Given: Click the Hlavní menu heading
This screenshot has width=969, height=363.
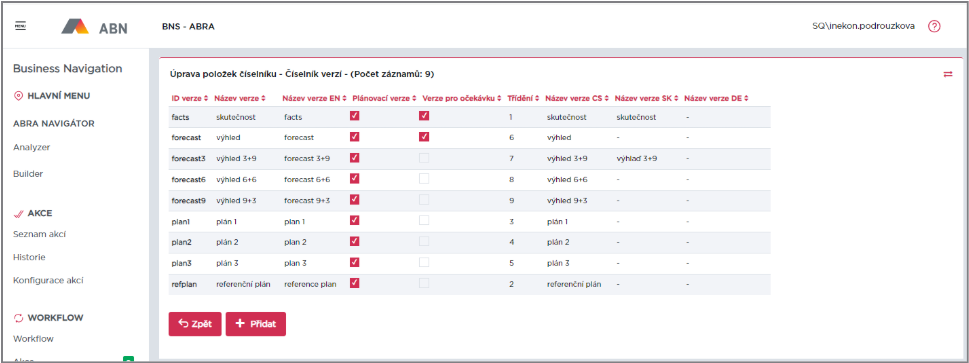Looking at the screenshot, I should point(59,96).
